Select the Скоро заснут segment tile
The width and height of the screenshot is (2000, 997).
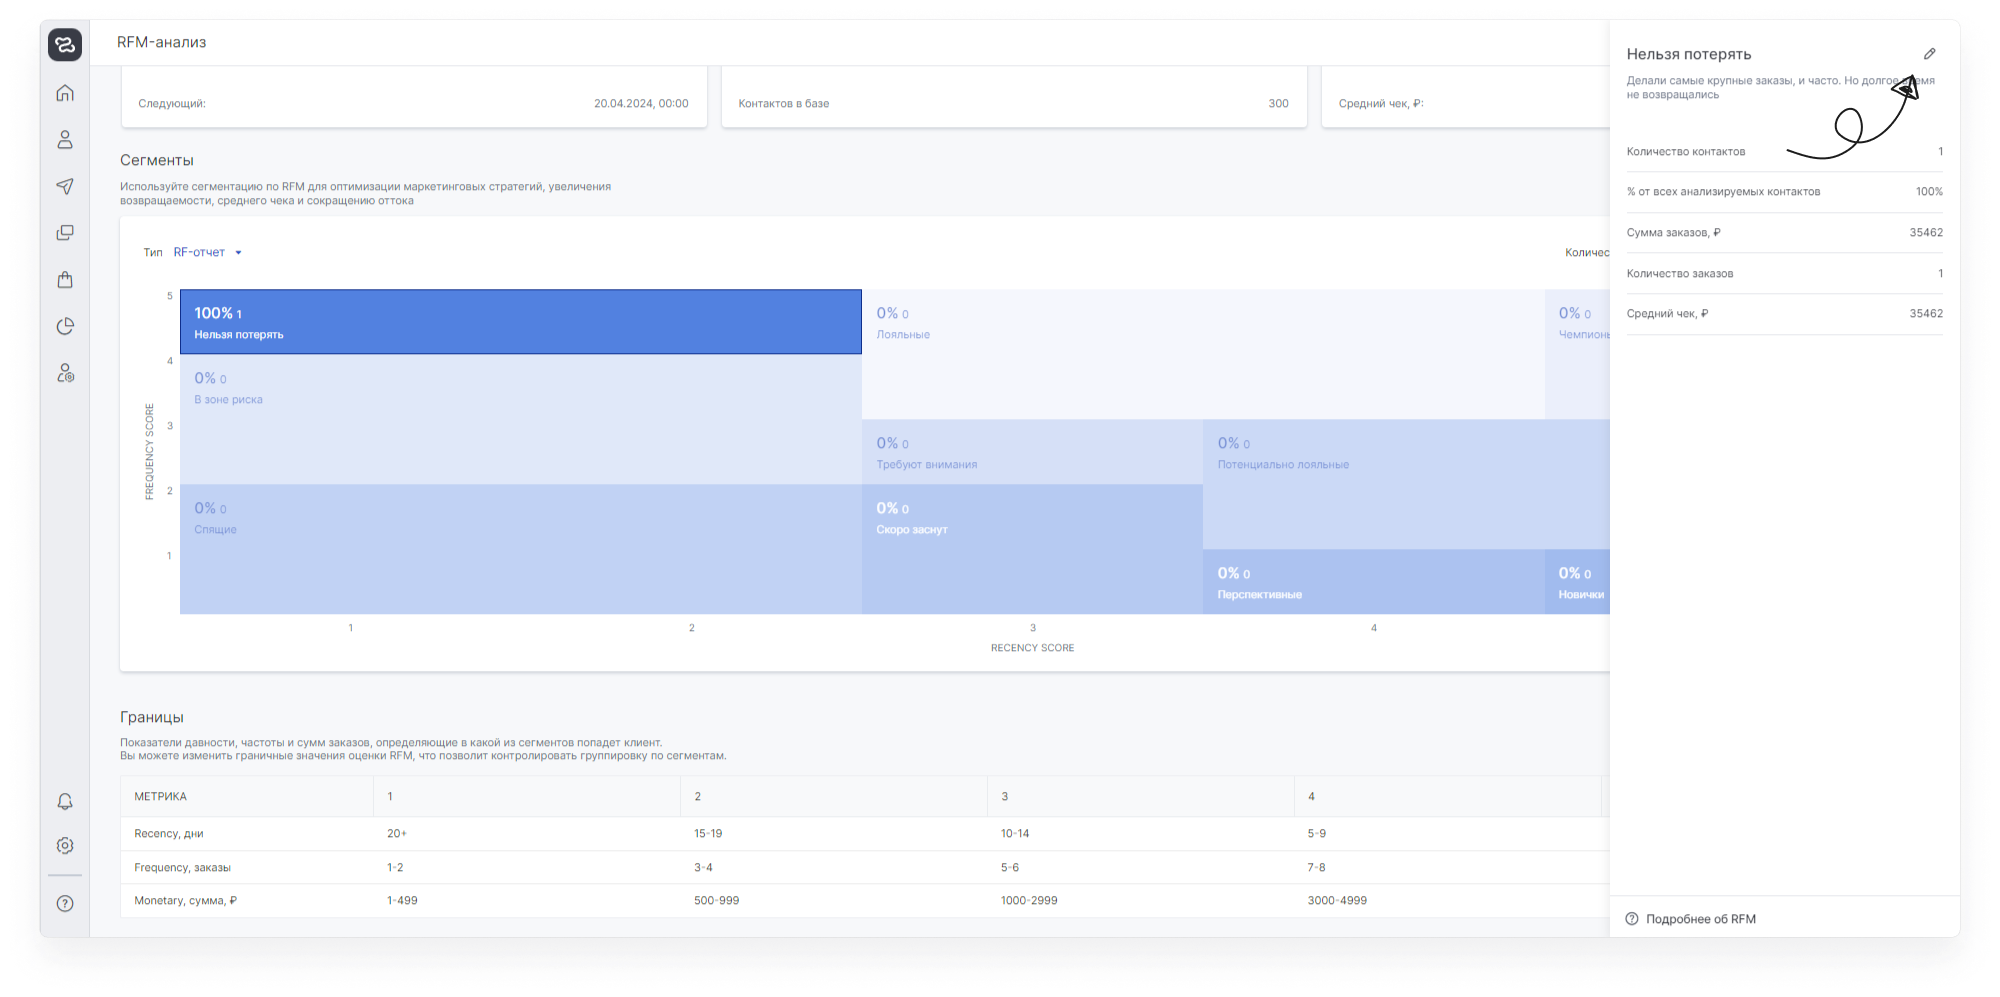[x=1032, y=549]
